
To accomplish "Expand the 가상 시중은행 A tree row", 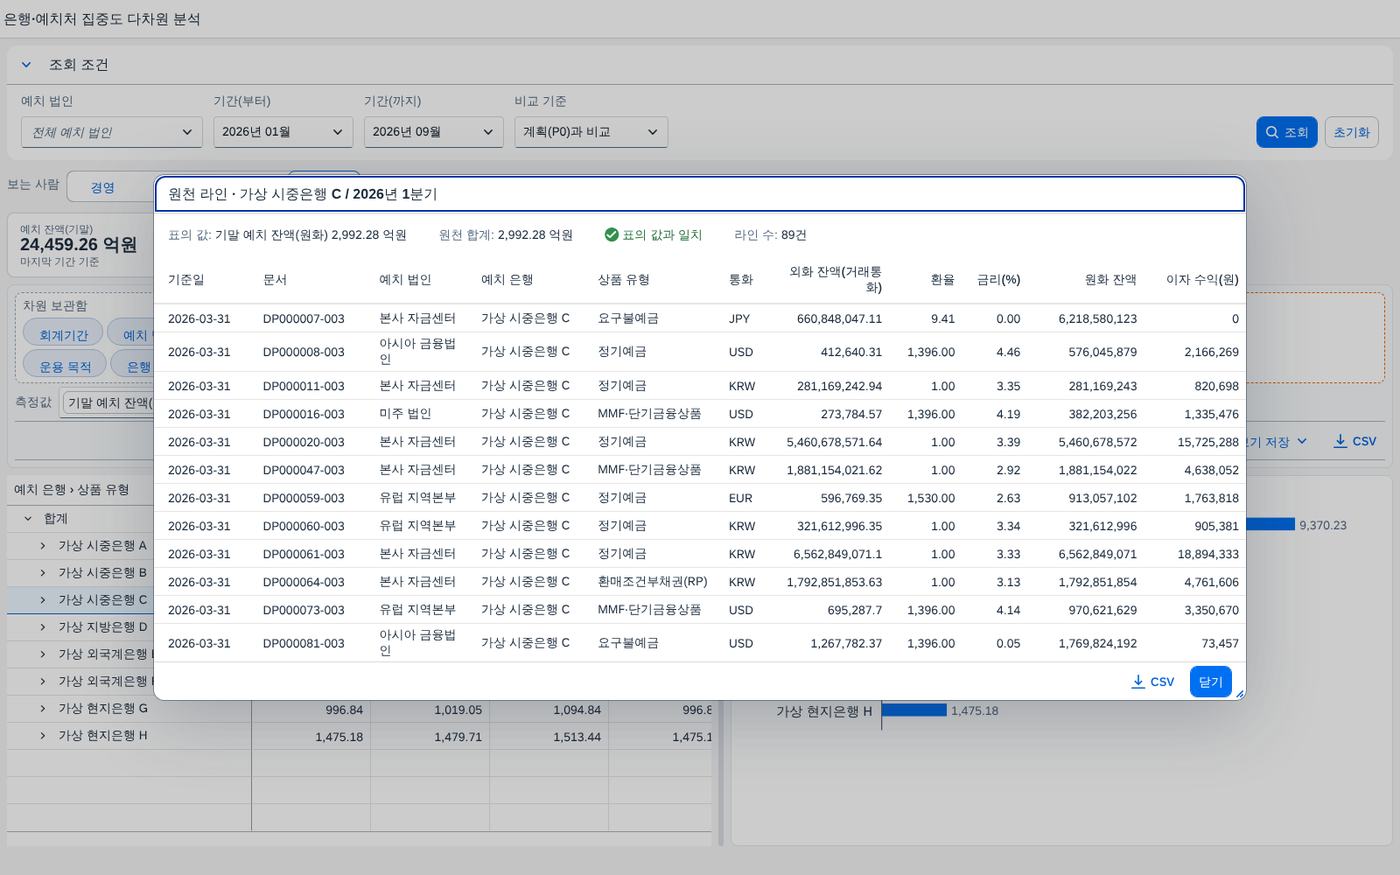I will pyautogui.click(x=43, y=545).
